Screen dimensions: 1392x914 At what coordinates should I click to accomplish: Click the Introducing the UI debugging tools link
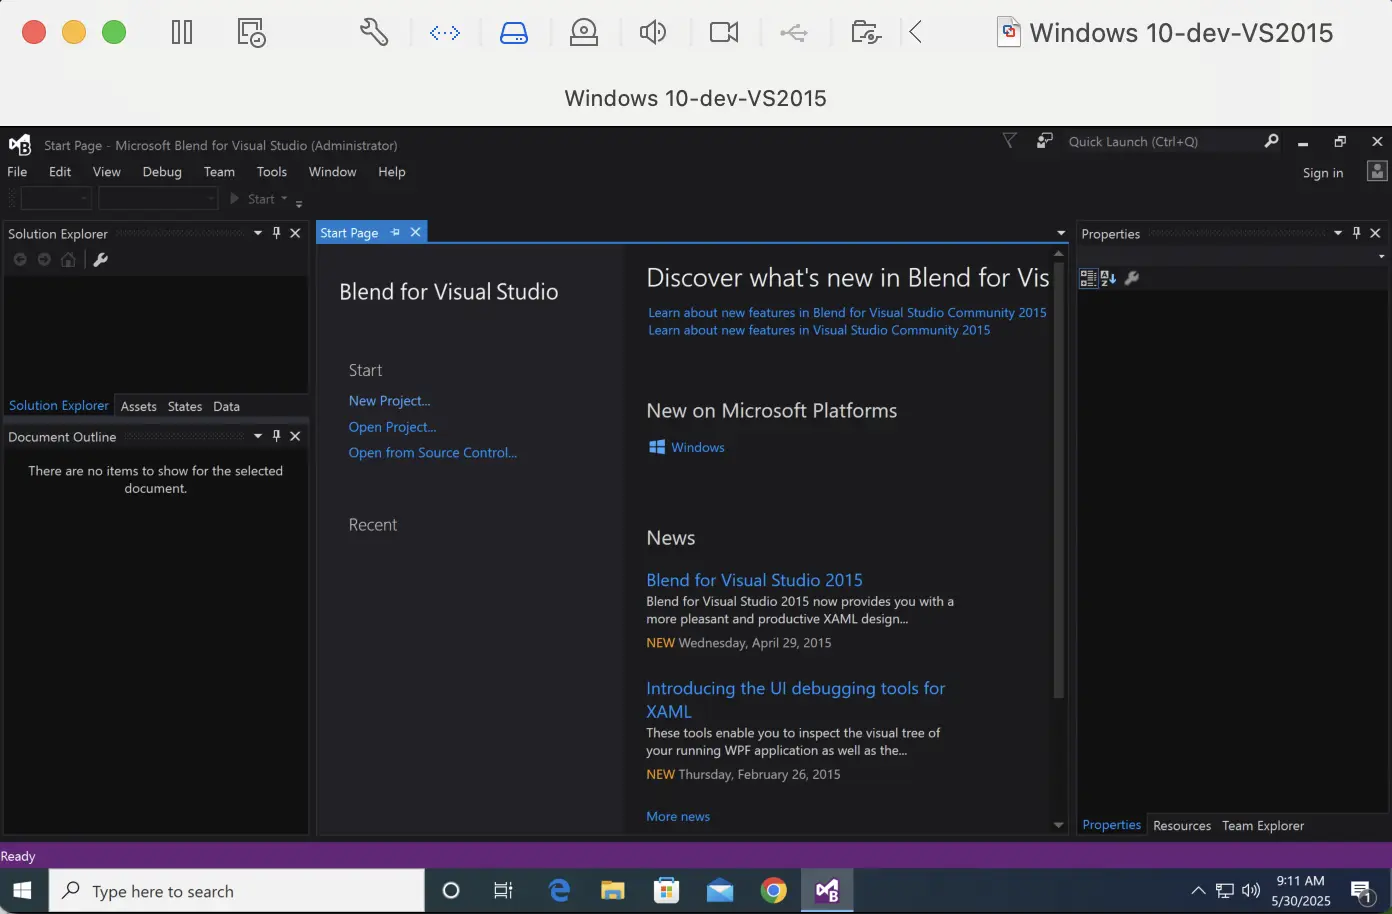click(x=795, y=700)
